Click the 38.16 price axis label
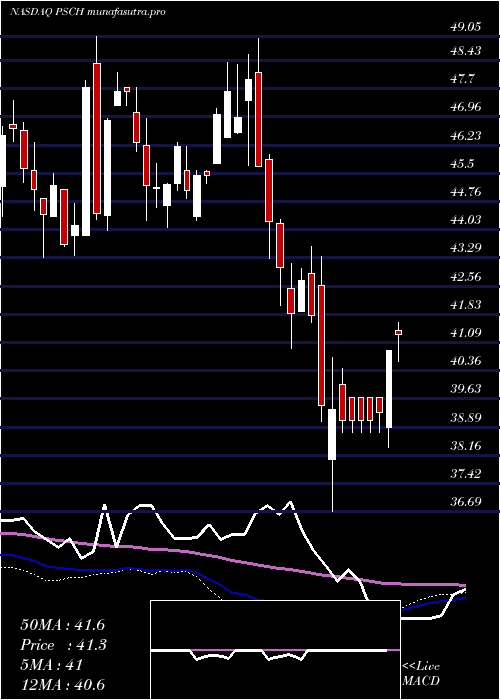Image resolution: width=500 pixels, height=700 pixels. pos(465,446)
